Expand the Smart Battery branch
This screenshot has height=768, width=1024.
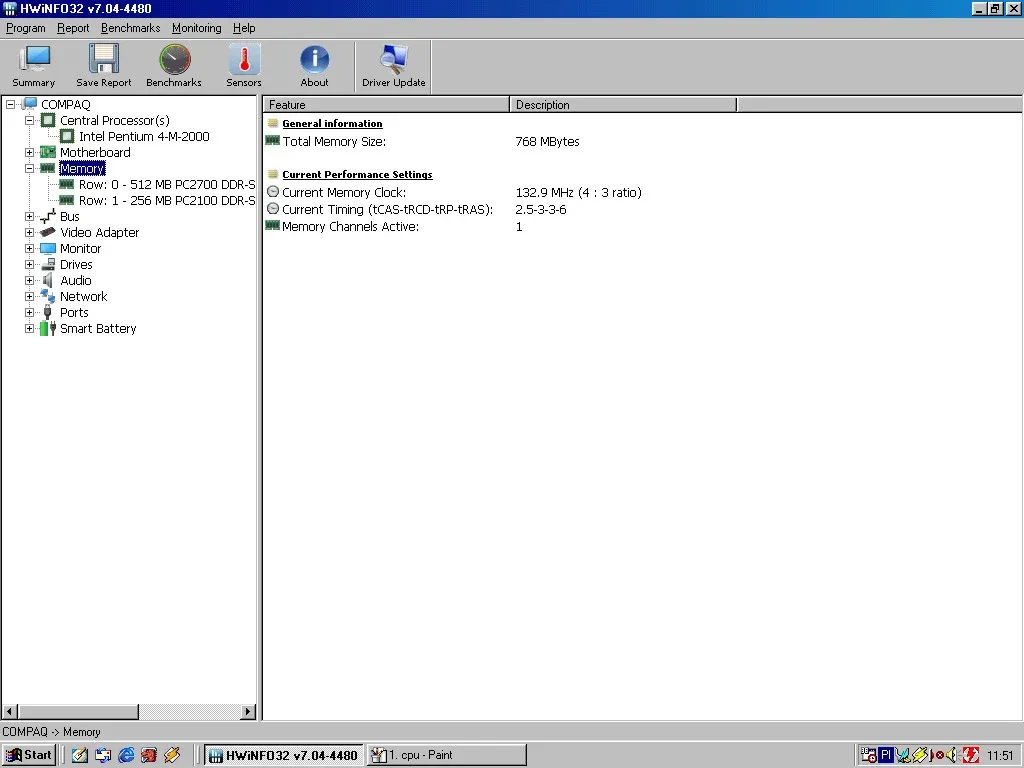[x=29, y=328]
